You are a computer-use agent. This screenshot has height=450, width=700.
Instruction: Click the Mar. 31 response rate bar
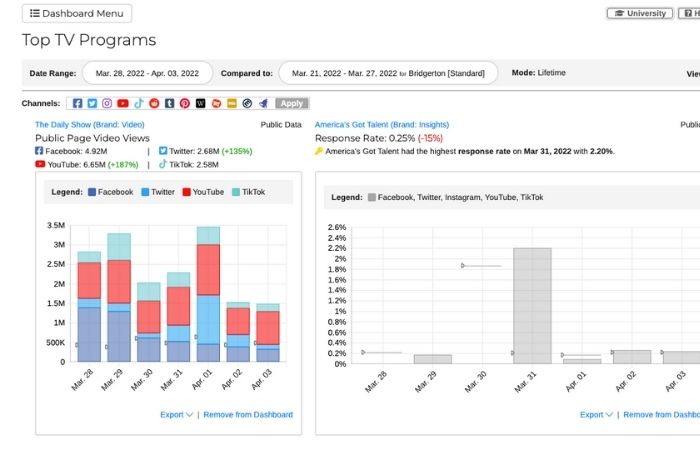pos(532,306)
